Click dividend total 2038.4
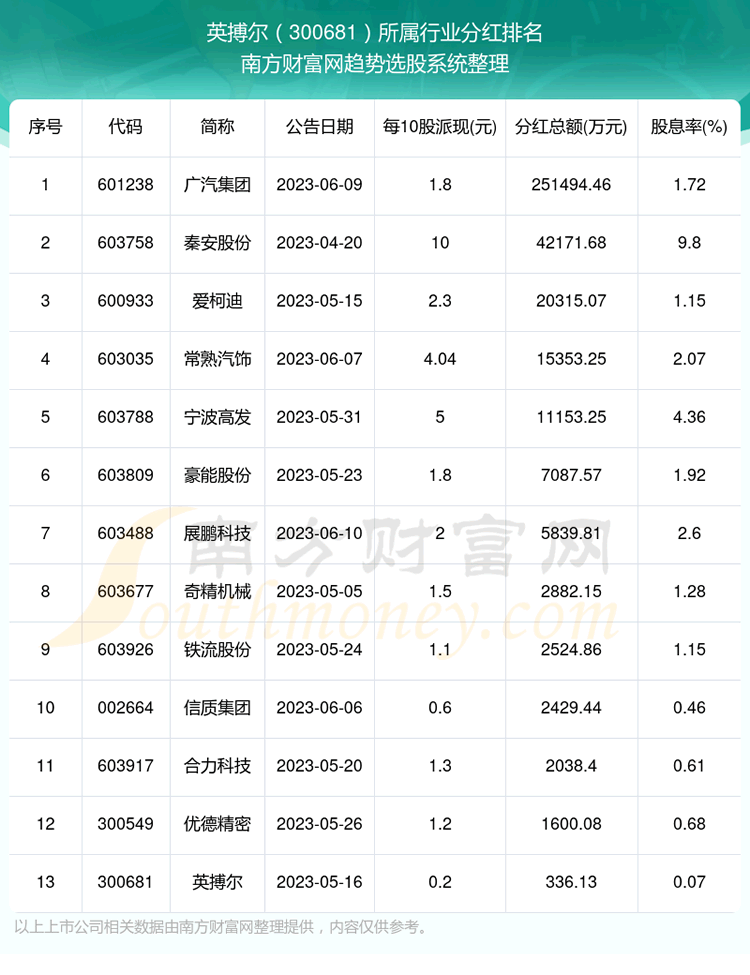 [571, 765]
